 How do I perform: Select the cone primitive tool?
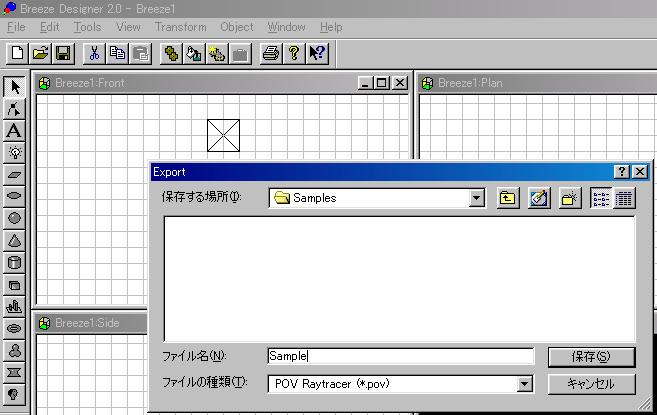[x=15, y=241]
